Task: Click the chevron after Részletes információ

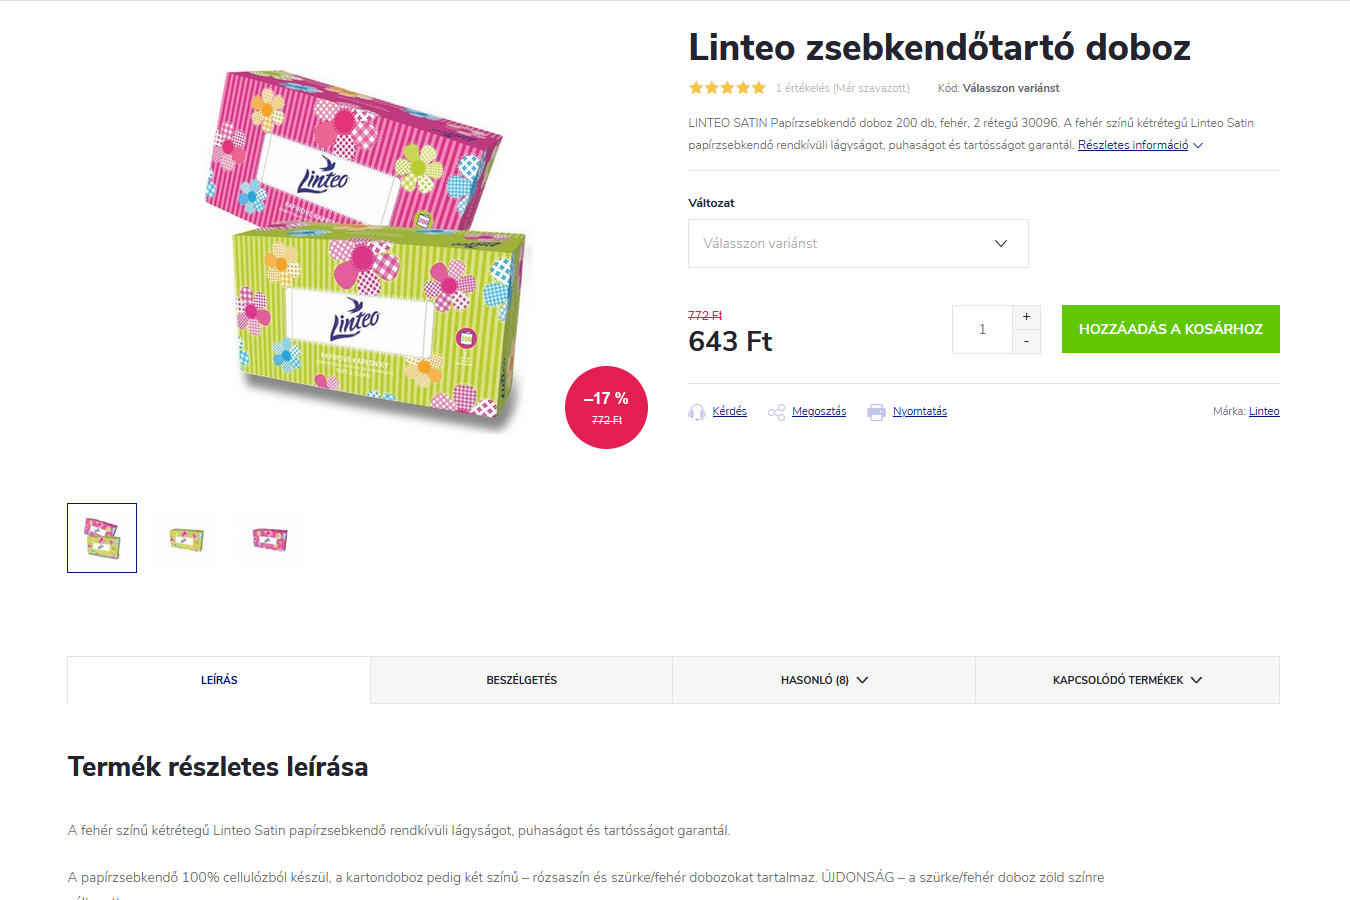Action: (x=1198, y=146)
